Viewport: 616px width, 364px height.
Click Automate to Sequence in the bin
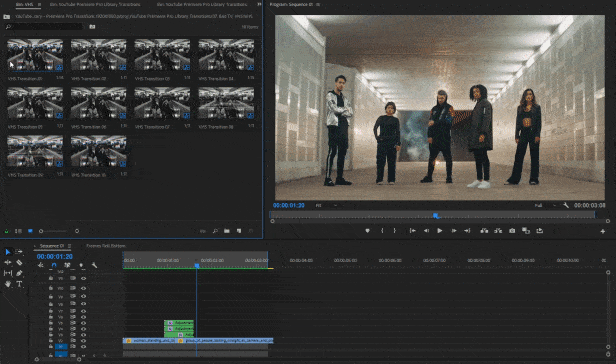pos(203,231)
